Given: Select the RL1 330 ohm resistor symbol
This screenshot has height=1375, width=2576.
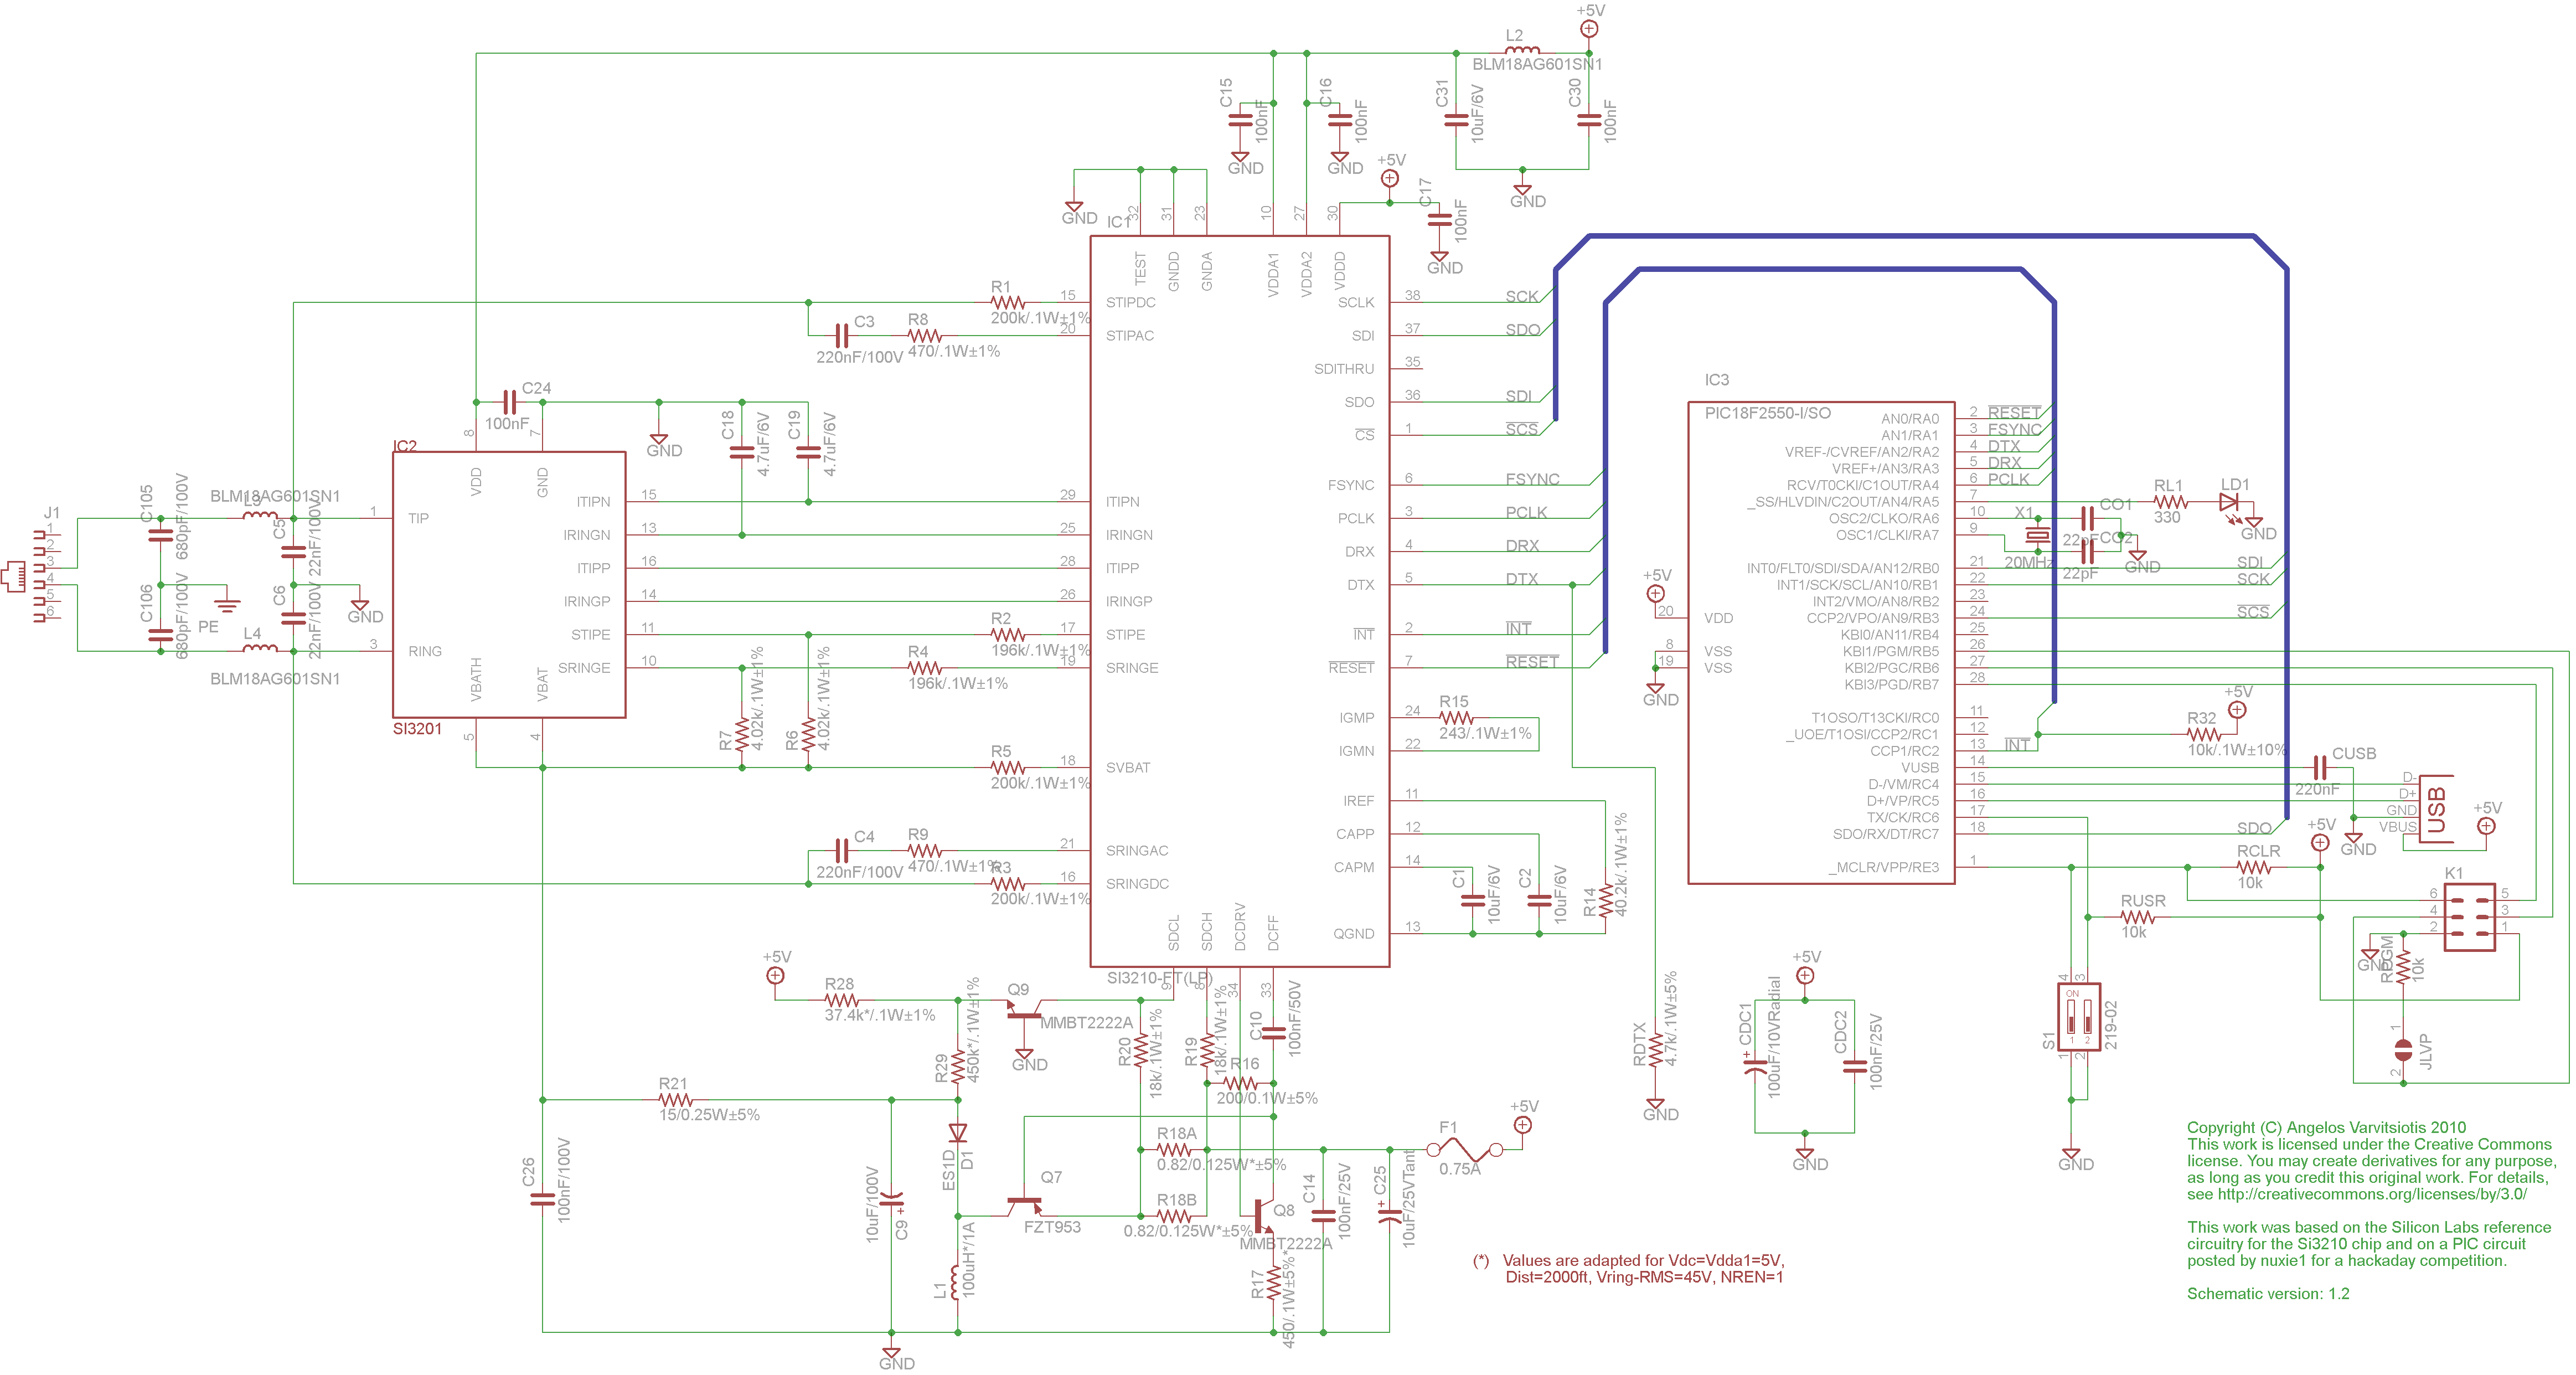Looking at the screenshot, I should coord(2170,502).
